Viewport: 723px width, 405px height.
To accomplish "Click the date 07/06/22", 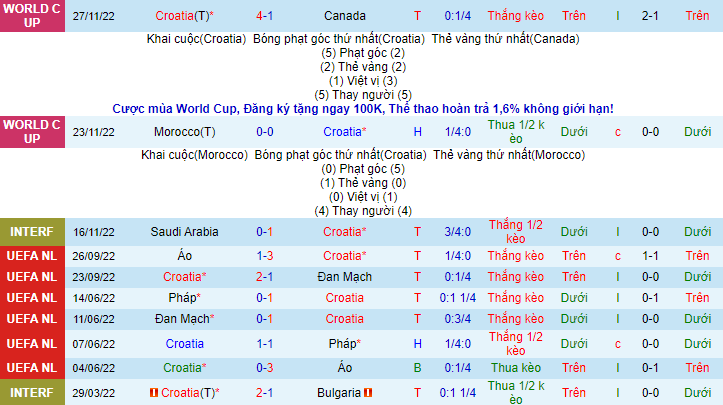I will pyautogui.click(x=94, y=344).
